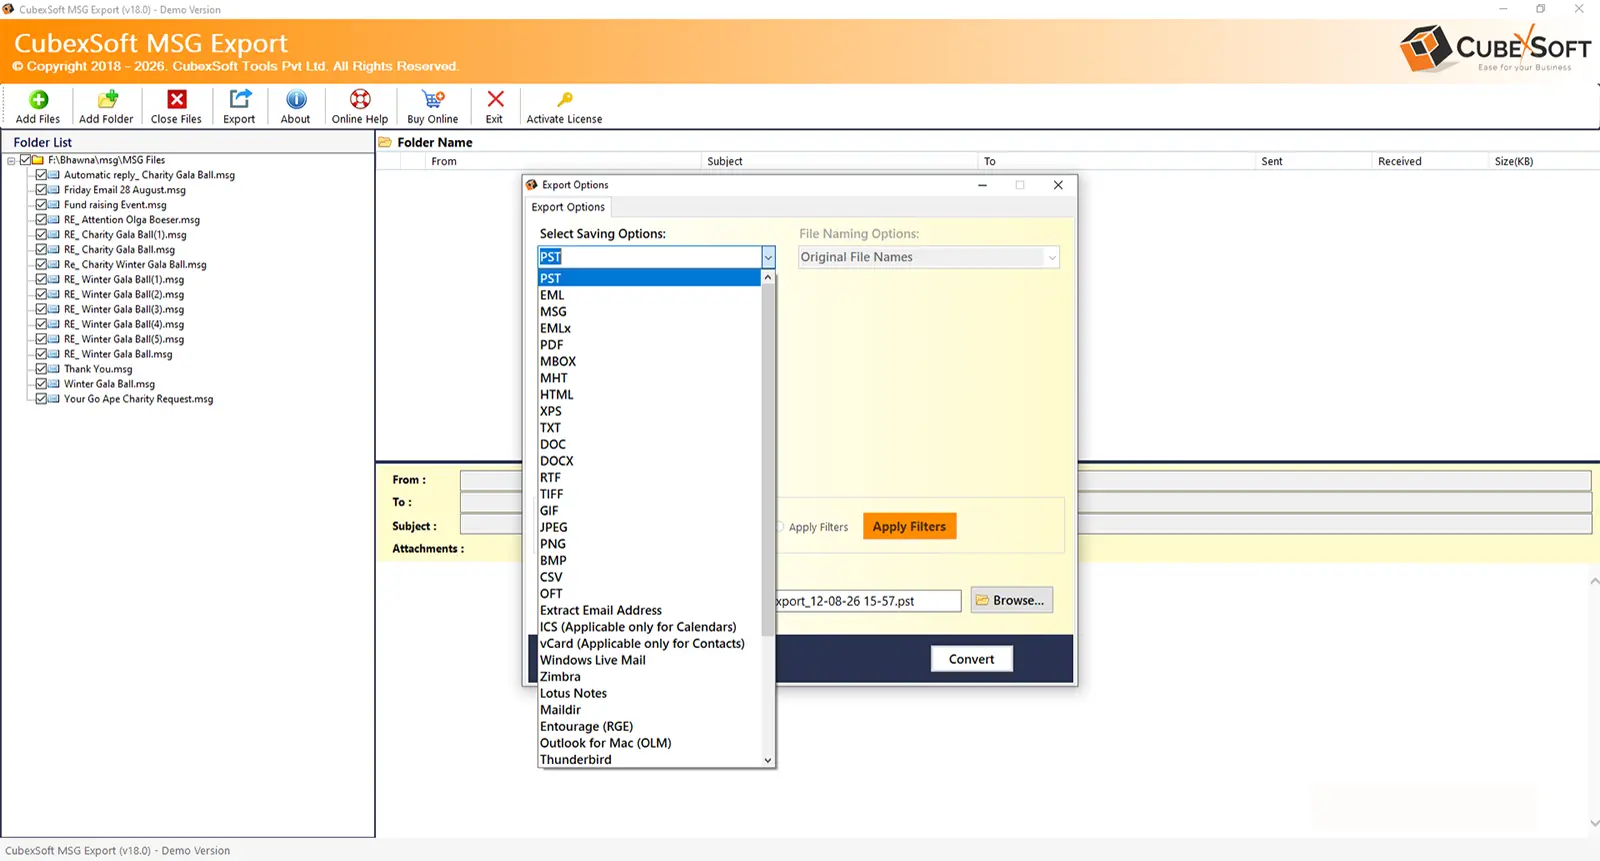Click the Close Files red X icon

pyautogui.click(x=177, y=99)
